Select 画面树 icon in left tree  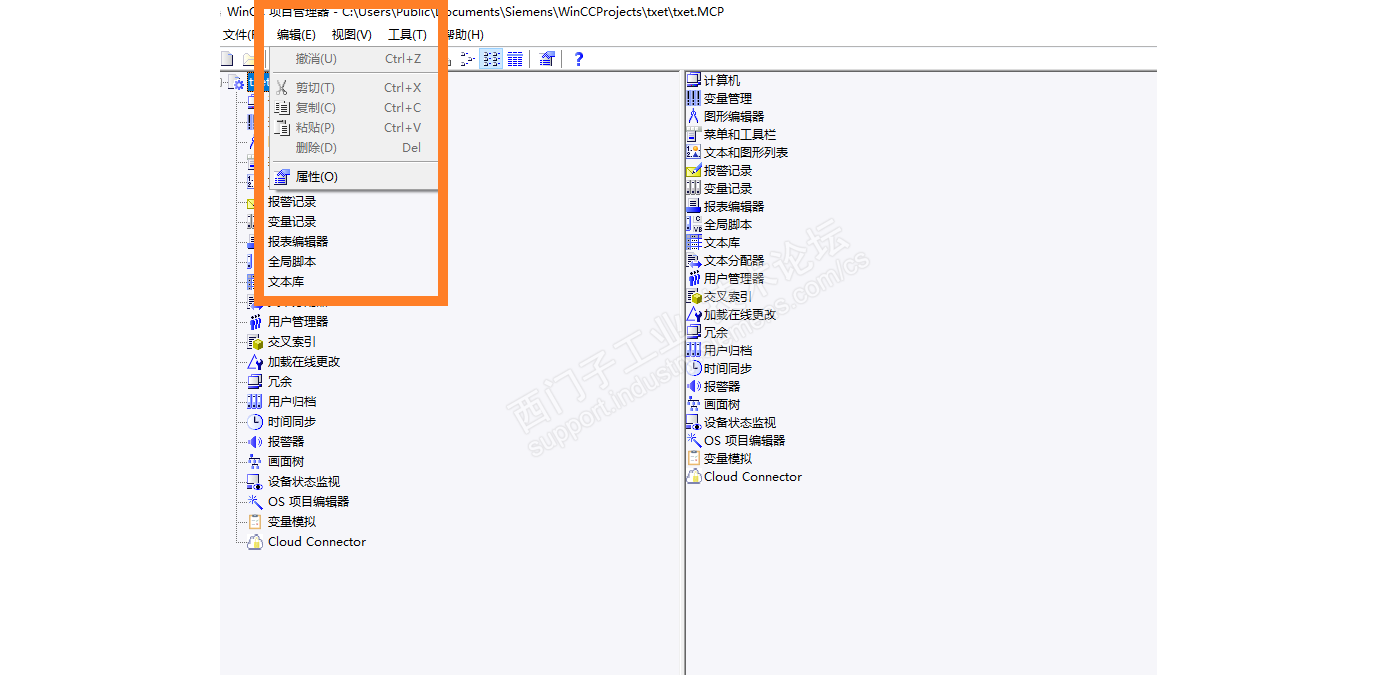point(255,462)
